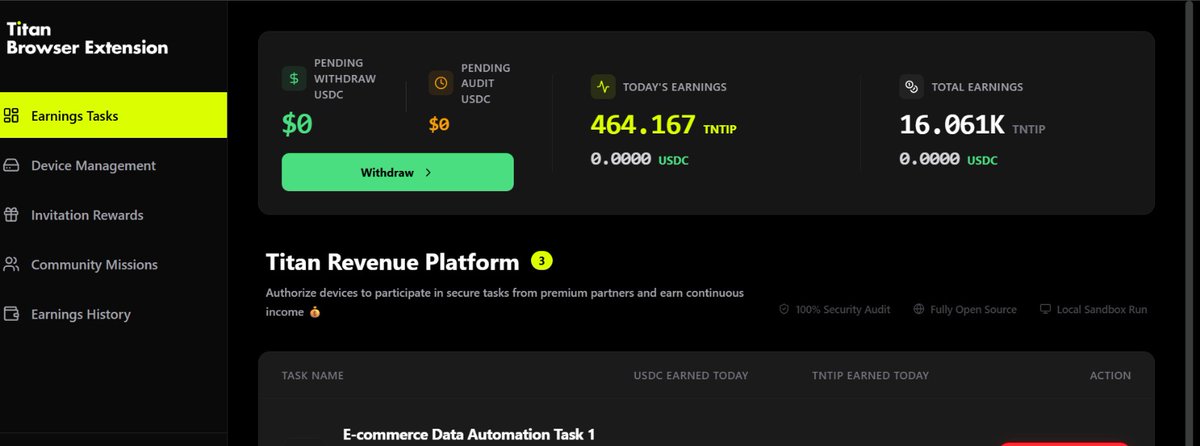Click the yellow badge showing 3
The height and width of the screenshot is (446, 1200).
[x=542, y=261]
